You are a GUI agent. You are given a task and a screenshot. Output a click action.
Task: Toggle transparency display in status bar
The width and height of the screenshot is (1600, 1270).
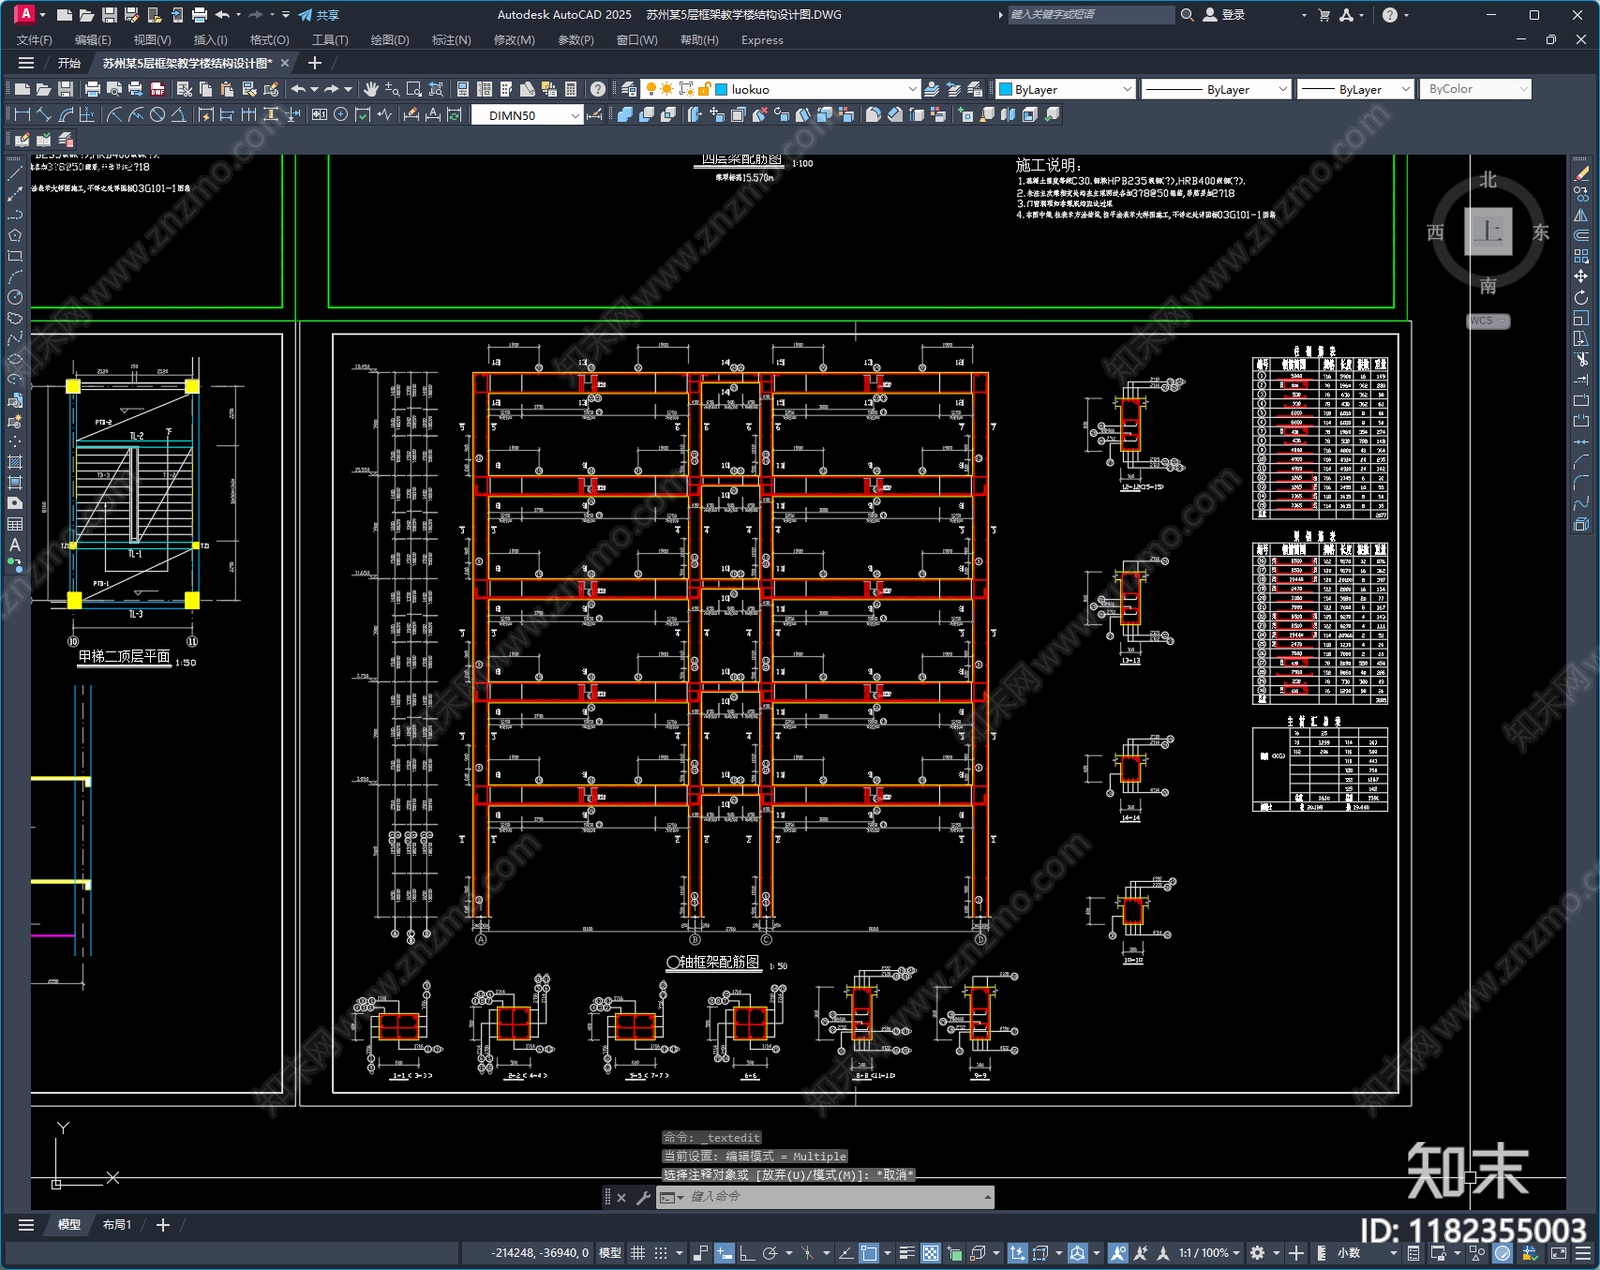(930, 1253)
